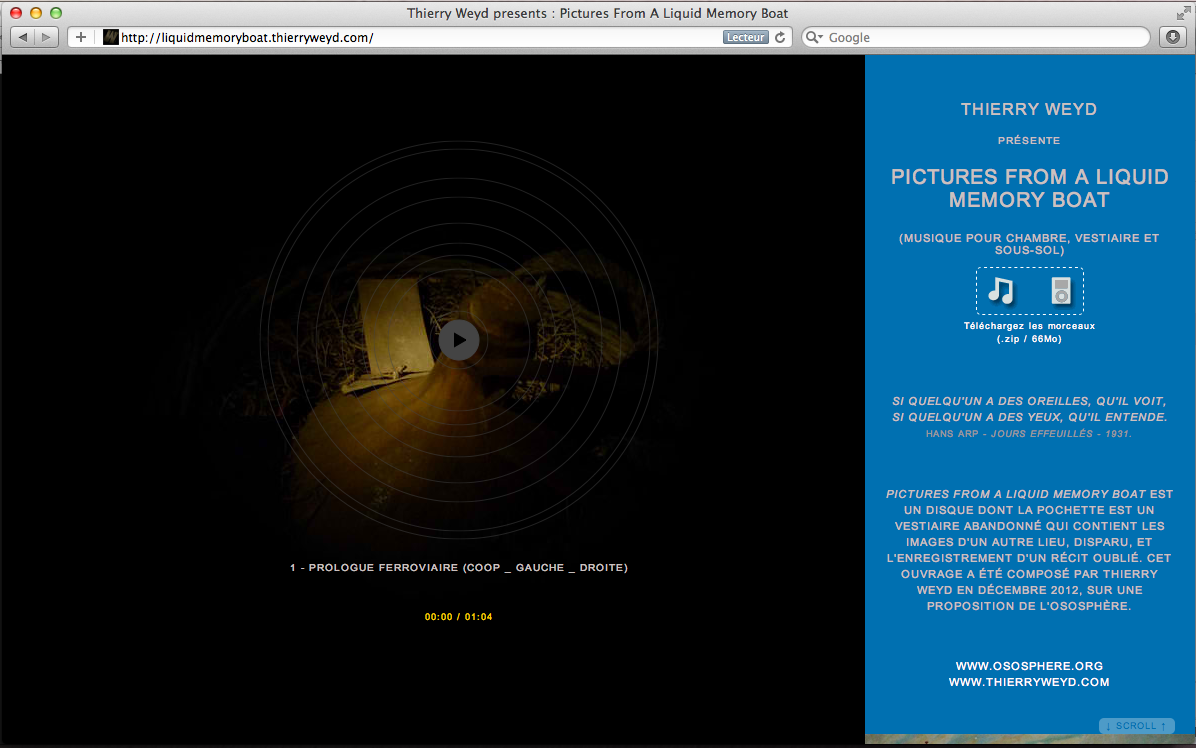Enter full screen using top-right arrows icon
This screenshot has height=748, width=1196.
coord(1183,13)
